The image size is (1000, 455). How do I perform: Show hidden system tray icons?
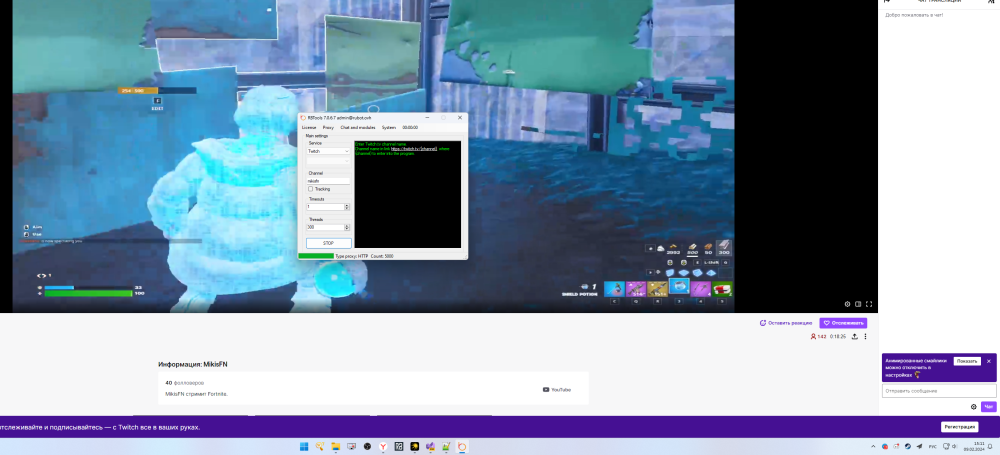click(872, 446)
